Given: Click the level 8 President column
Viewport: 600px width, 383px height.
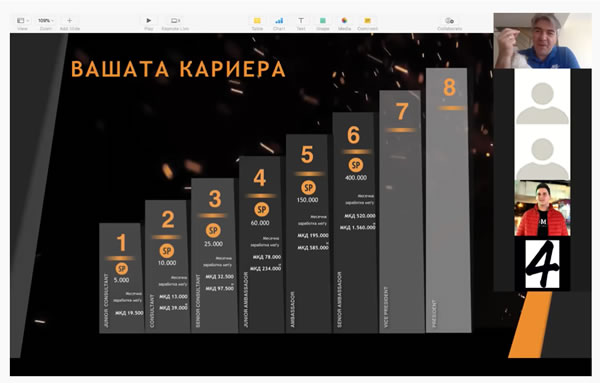Looking at the screenshot, I should tap(448, 200).
